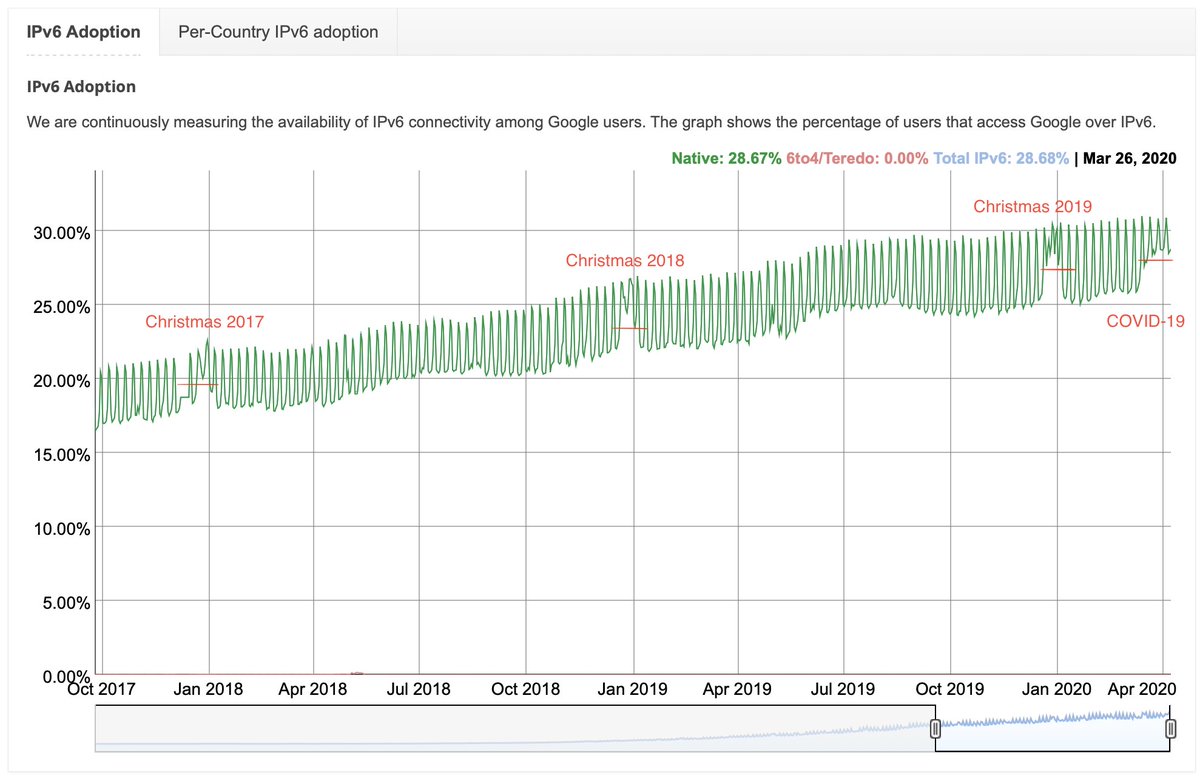Click the Christmas 2019 annotation

click(x=1032, y=206)
